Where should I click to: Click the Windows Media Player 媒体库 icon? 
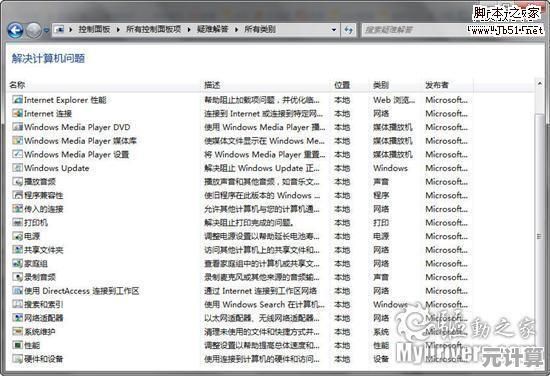click(x=17, y=140)
